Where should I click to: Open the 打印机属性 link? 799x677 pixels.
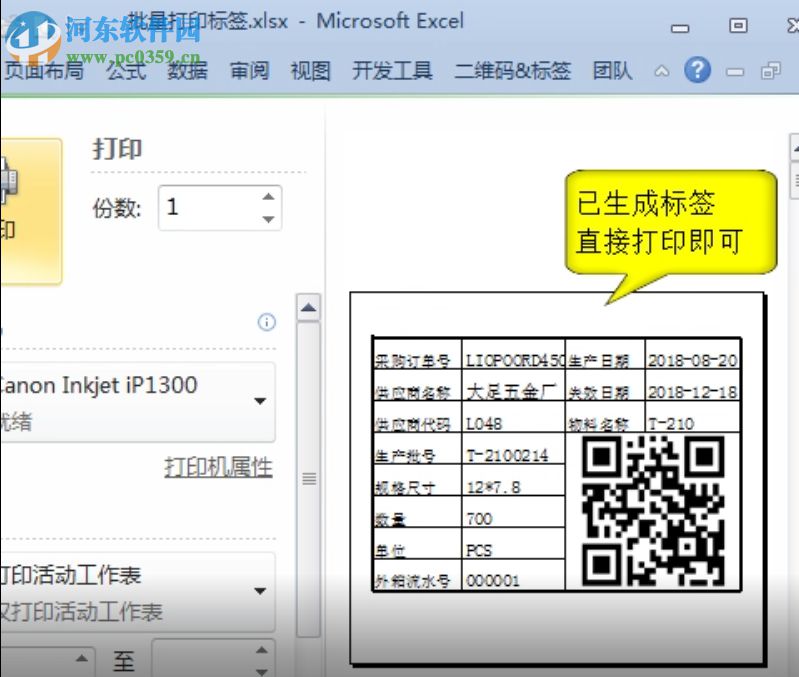pyautogui.click(x=218, y=467)
